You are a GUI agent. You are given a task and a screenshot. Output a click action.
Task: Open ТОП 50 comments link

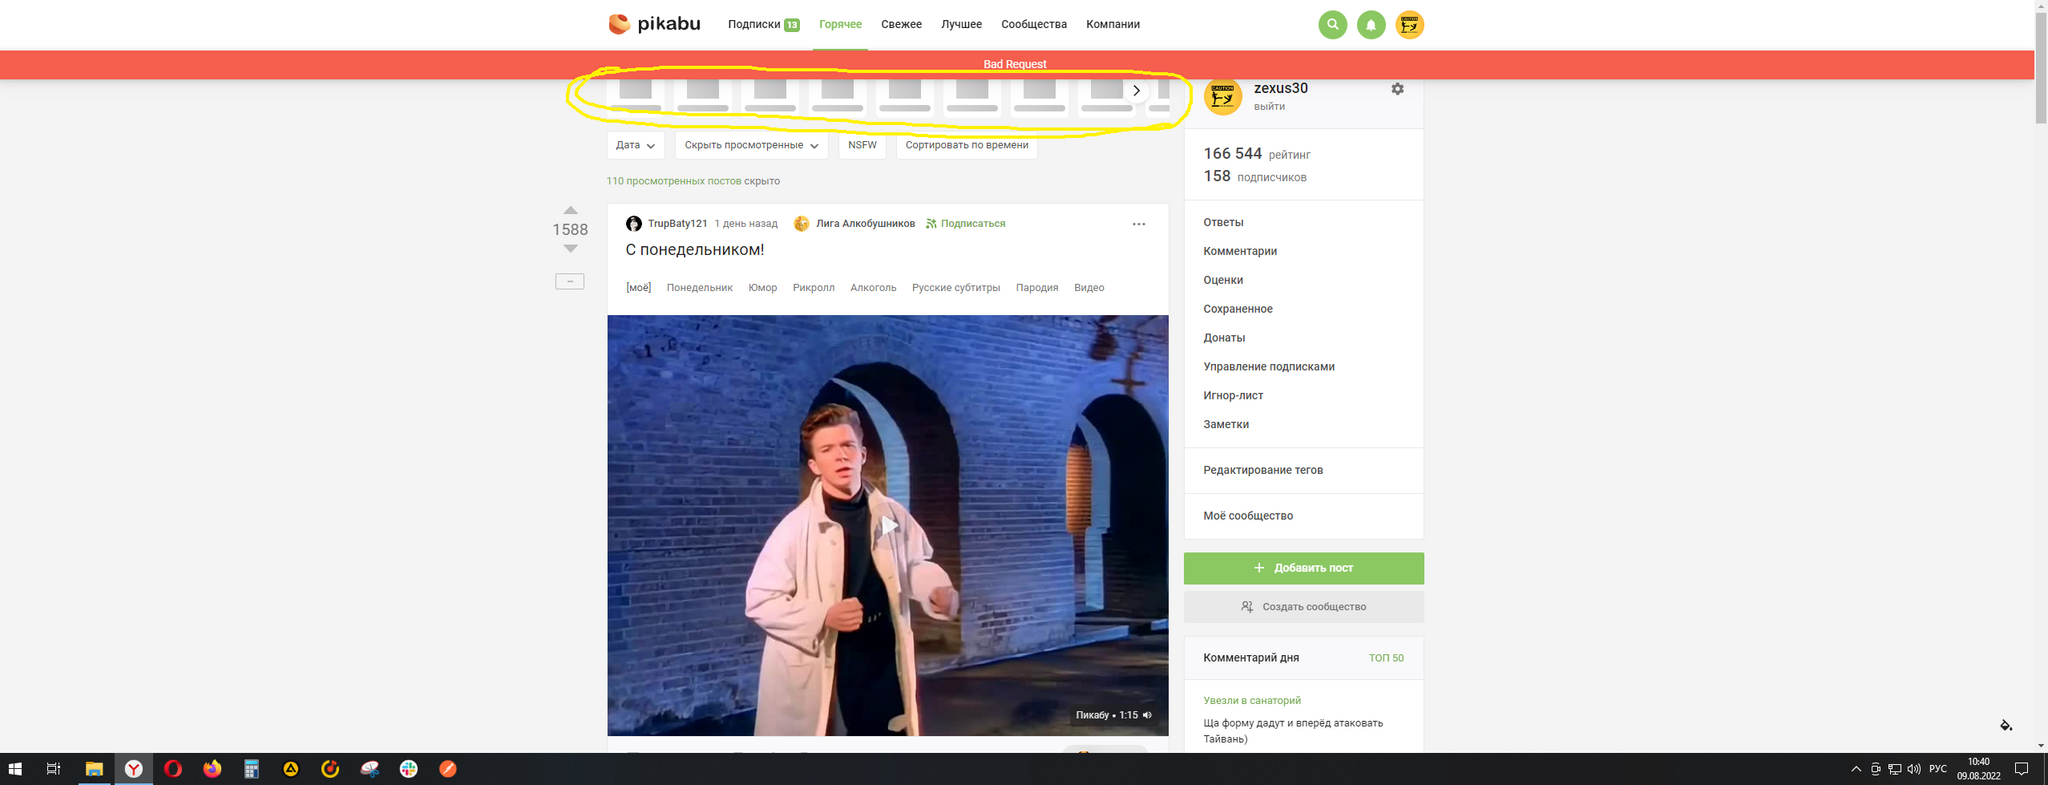[x=1386, y=658]
